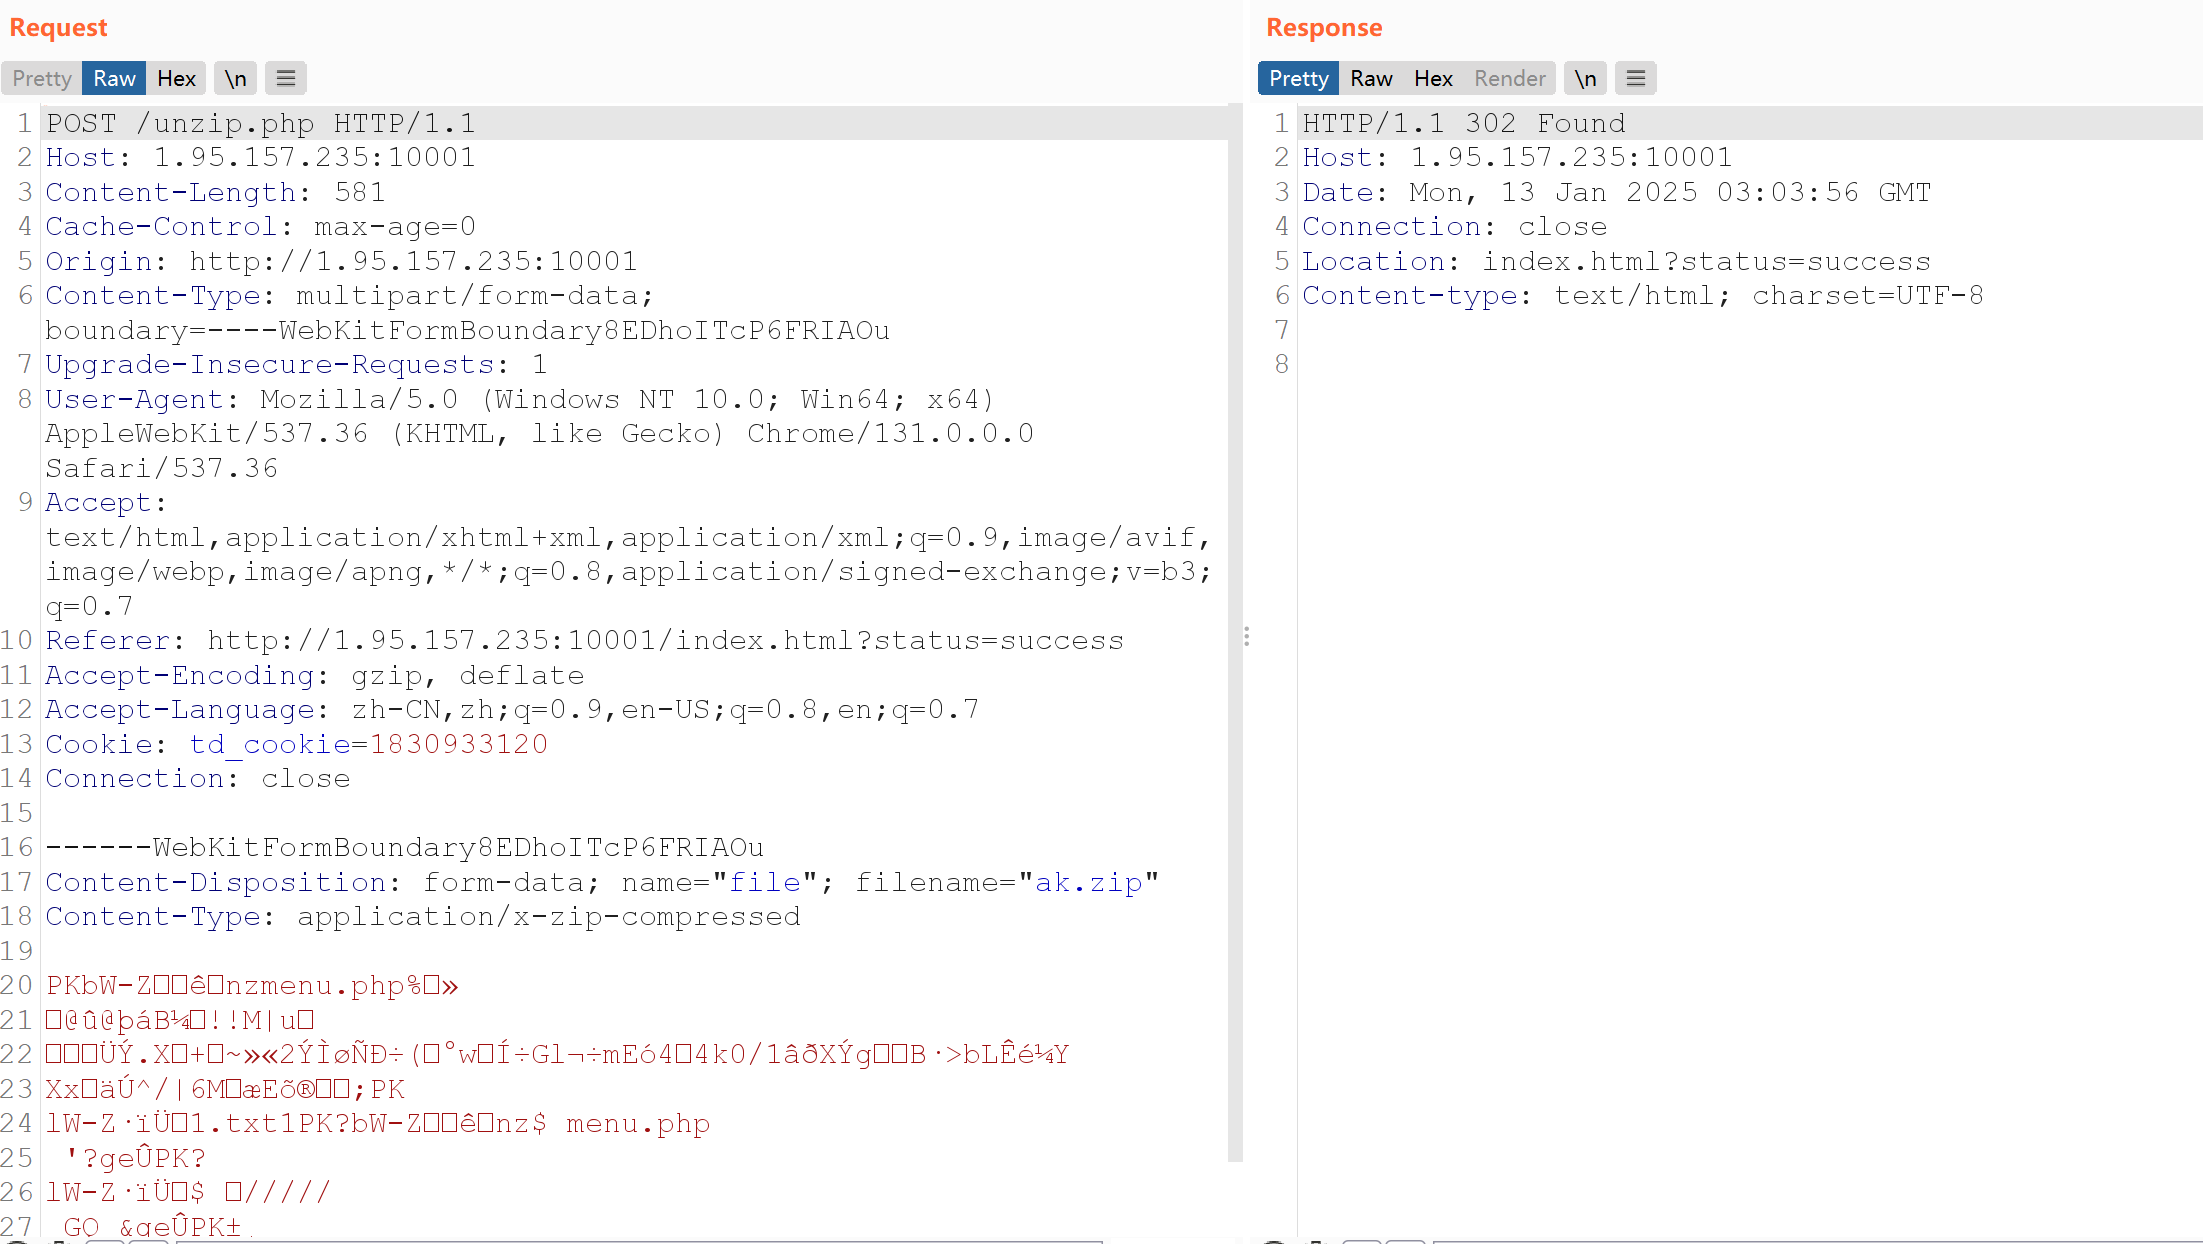Click the filename value 'ak.zip'
The height and width of the screenshot is (1244, 2203).
[x=1088, y=882]
